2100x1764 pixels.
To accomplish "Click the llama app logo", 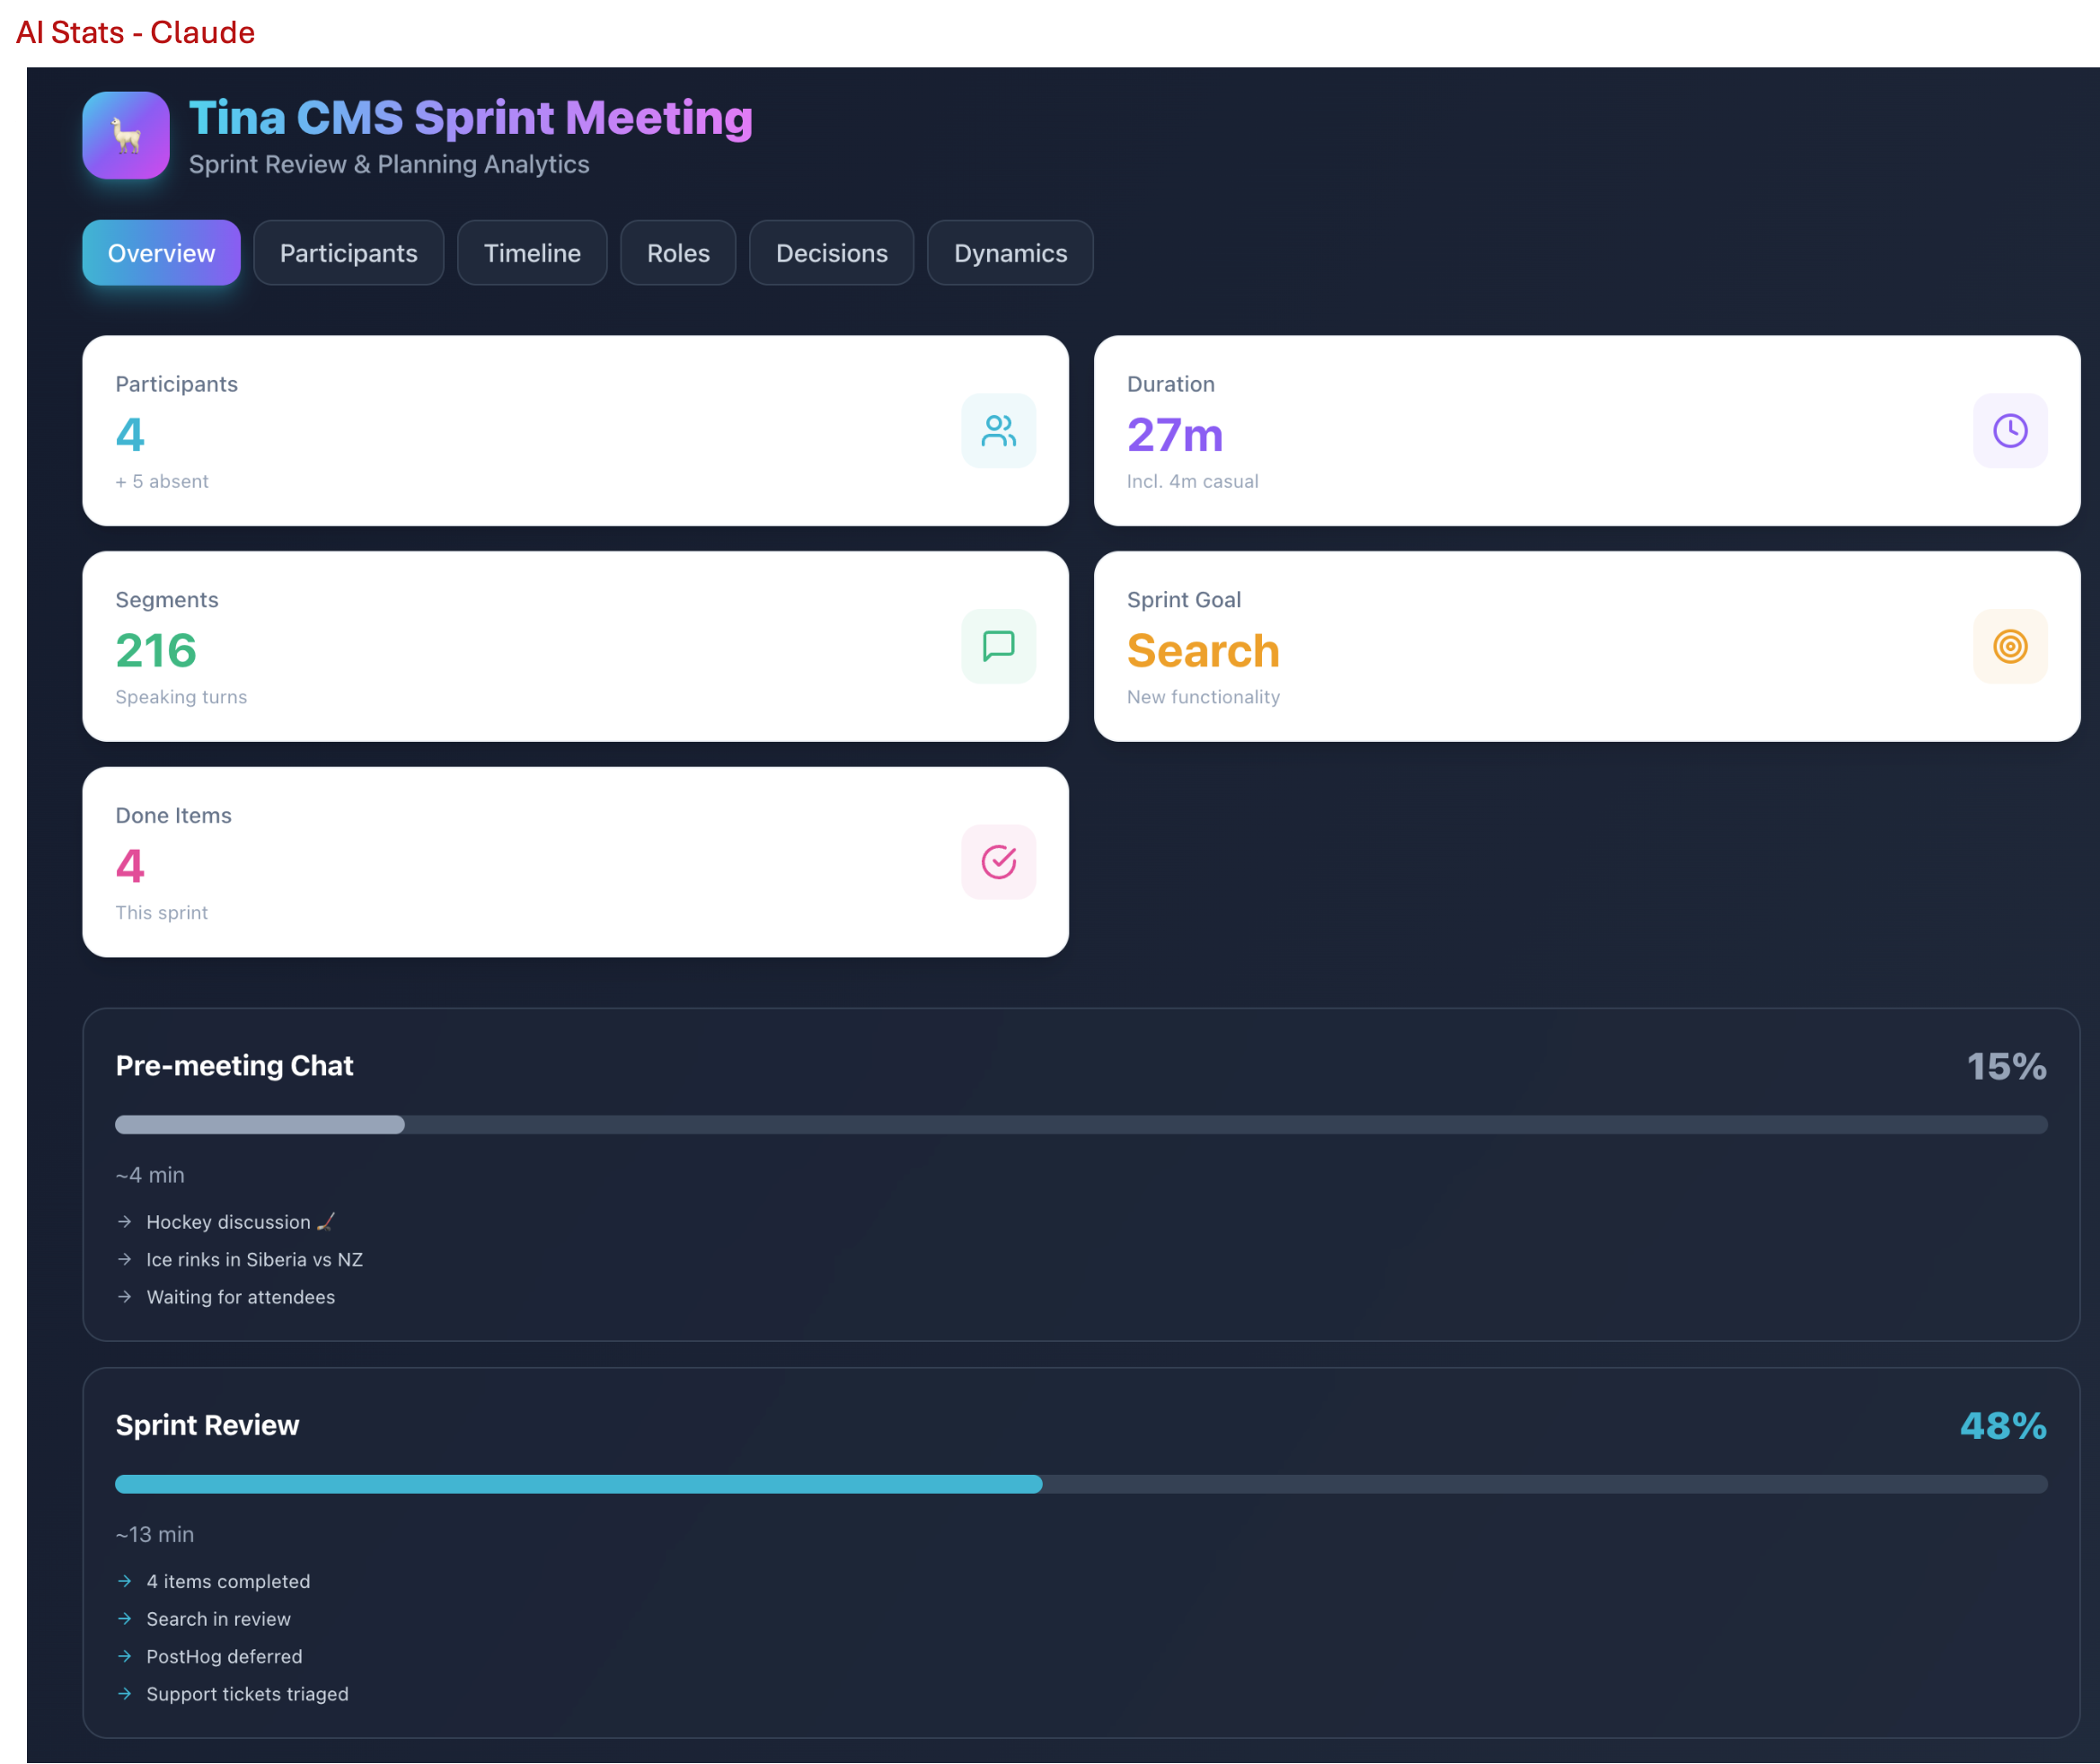I will pos(125,136).
